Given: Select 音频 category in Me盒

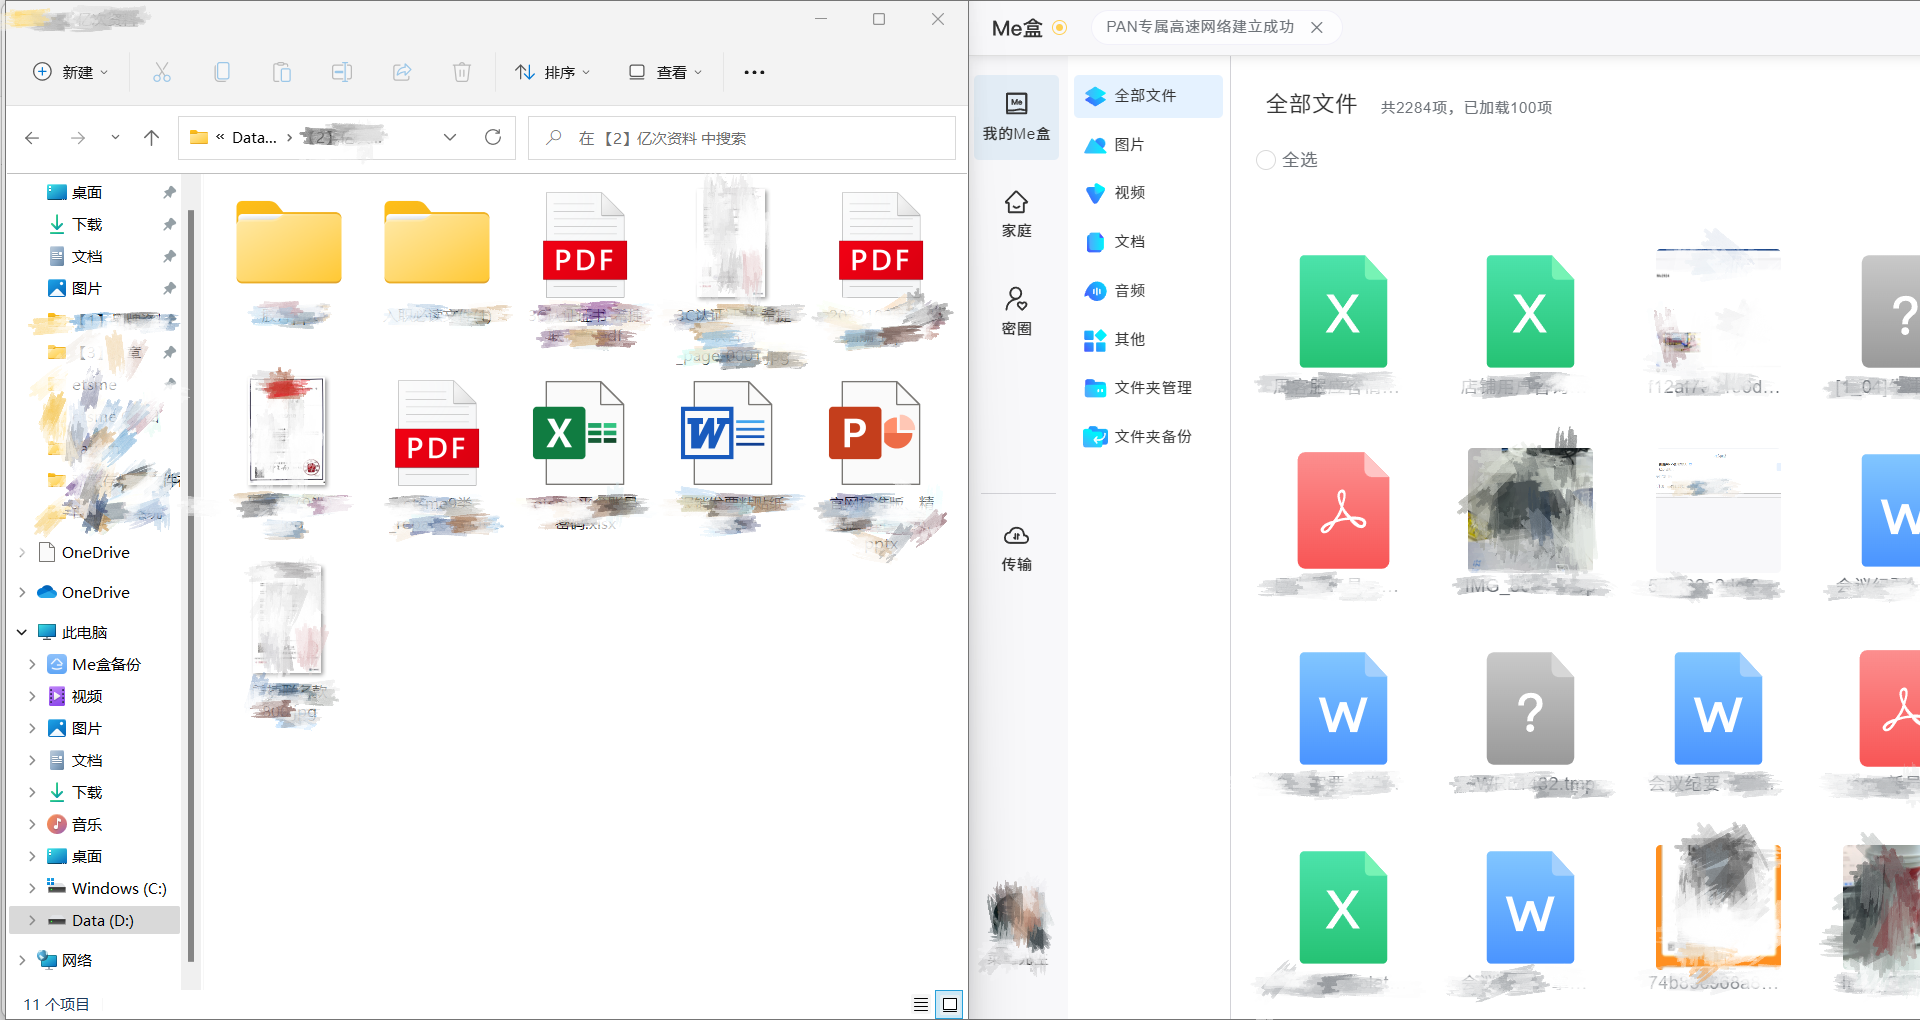Looking at the screenshot, I should click(1148, 291).
